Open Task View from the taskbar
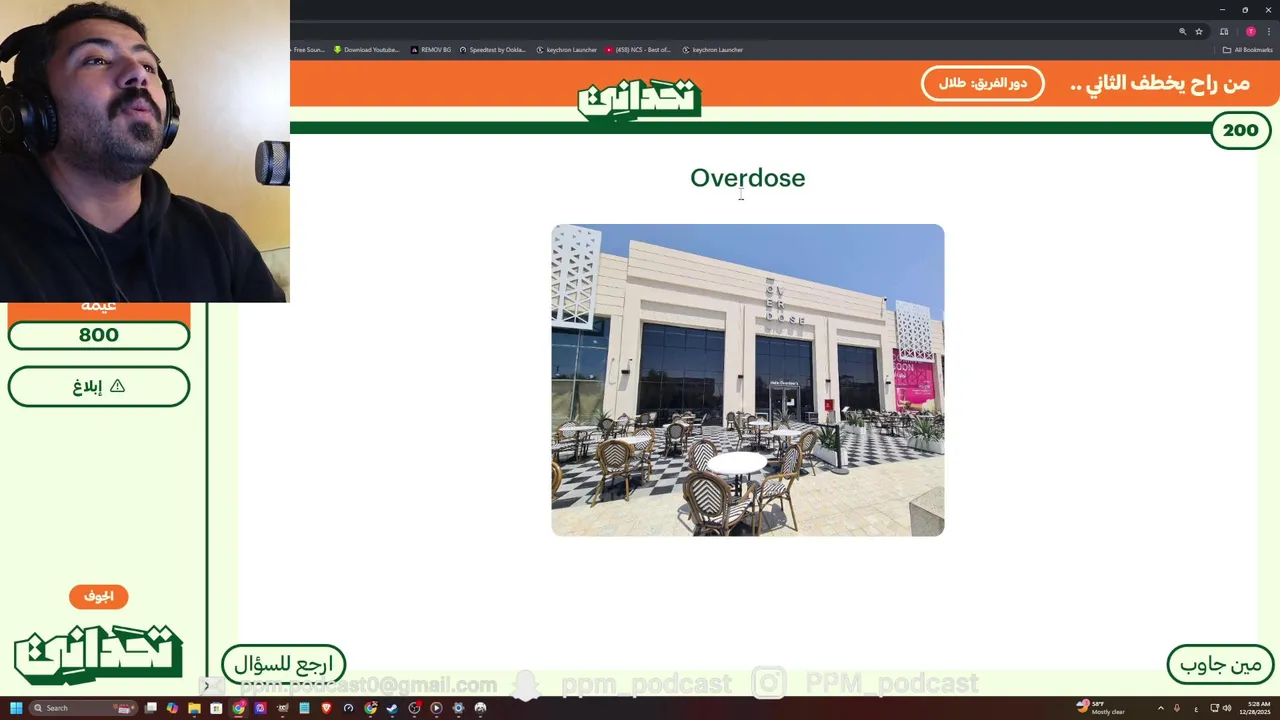The width and height of the screenshot is (1280, 720). (x=150, y=708)
